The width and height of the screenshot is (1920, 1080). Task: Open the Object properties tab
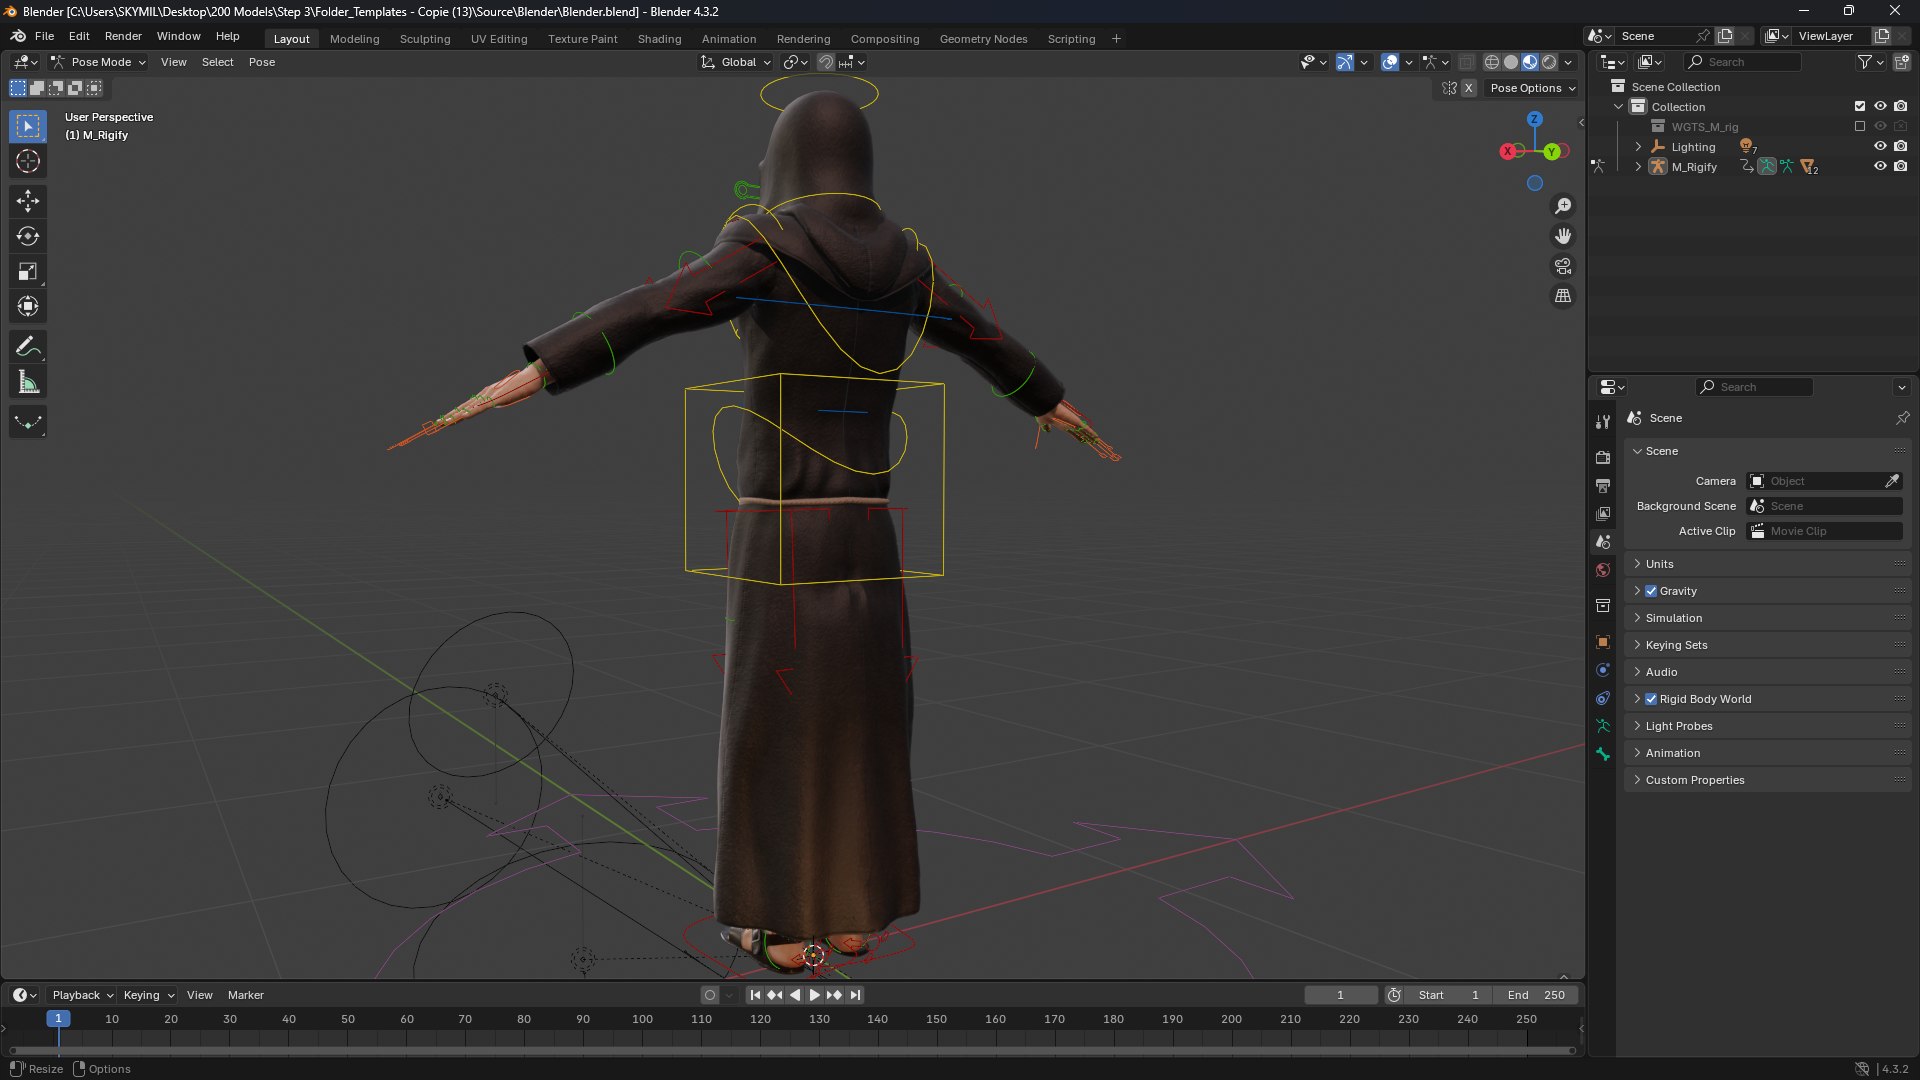[1603, 642]
